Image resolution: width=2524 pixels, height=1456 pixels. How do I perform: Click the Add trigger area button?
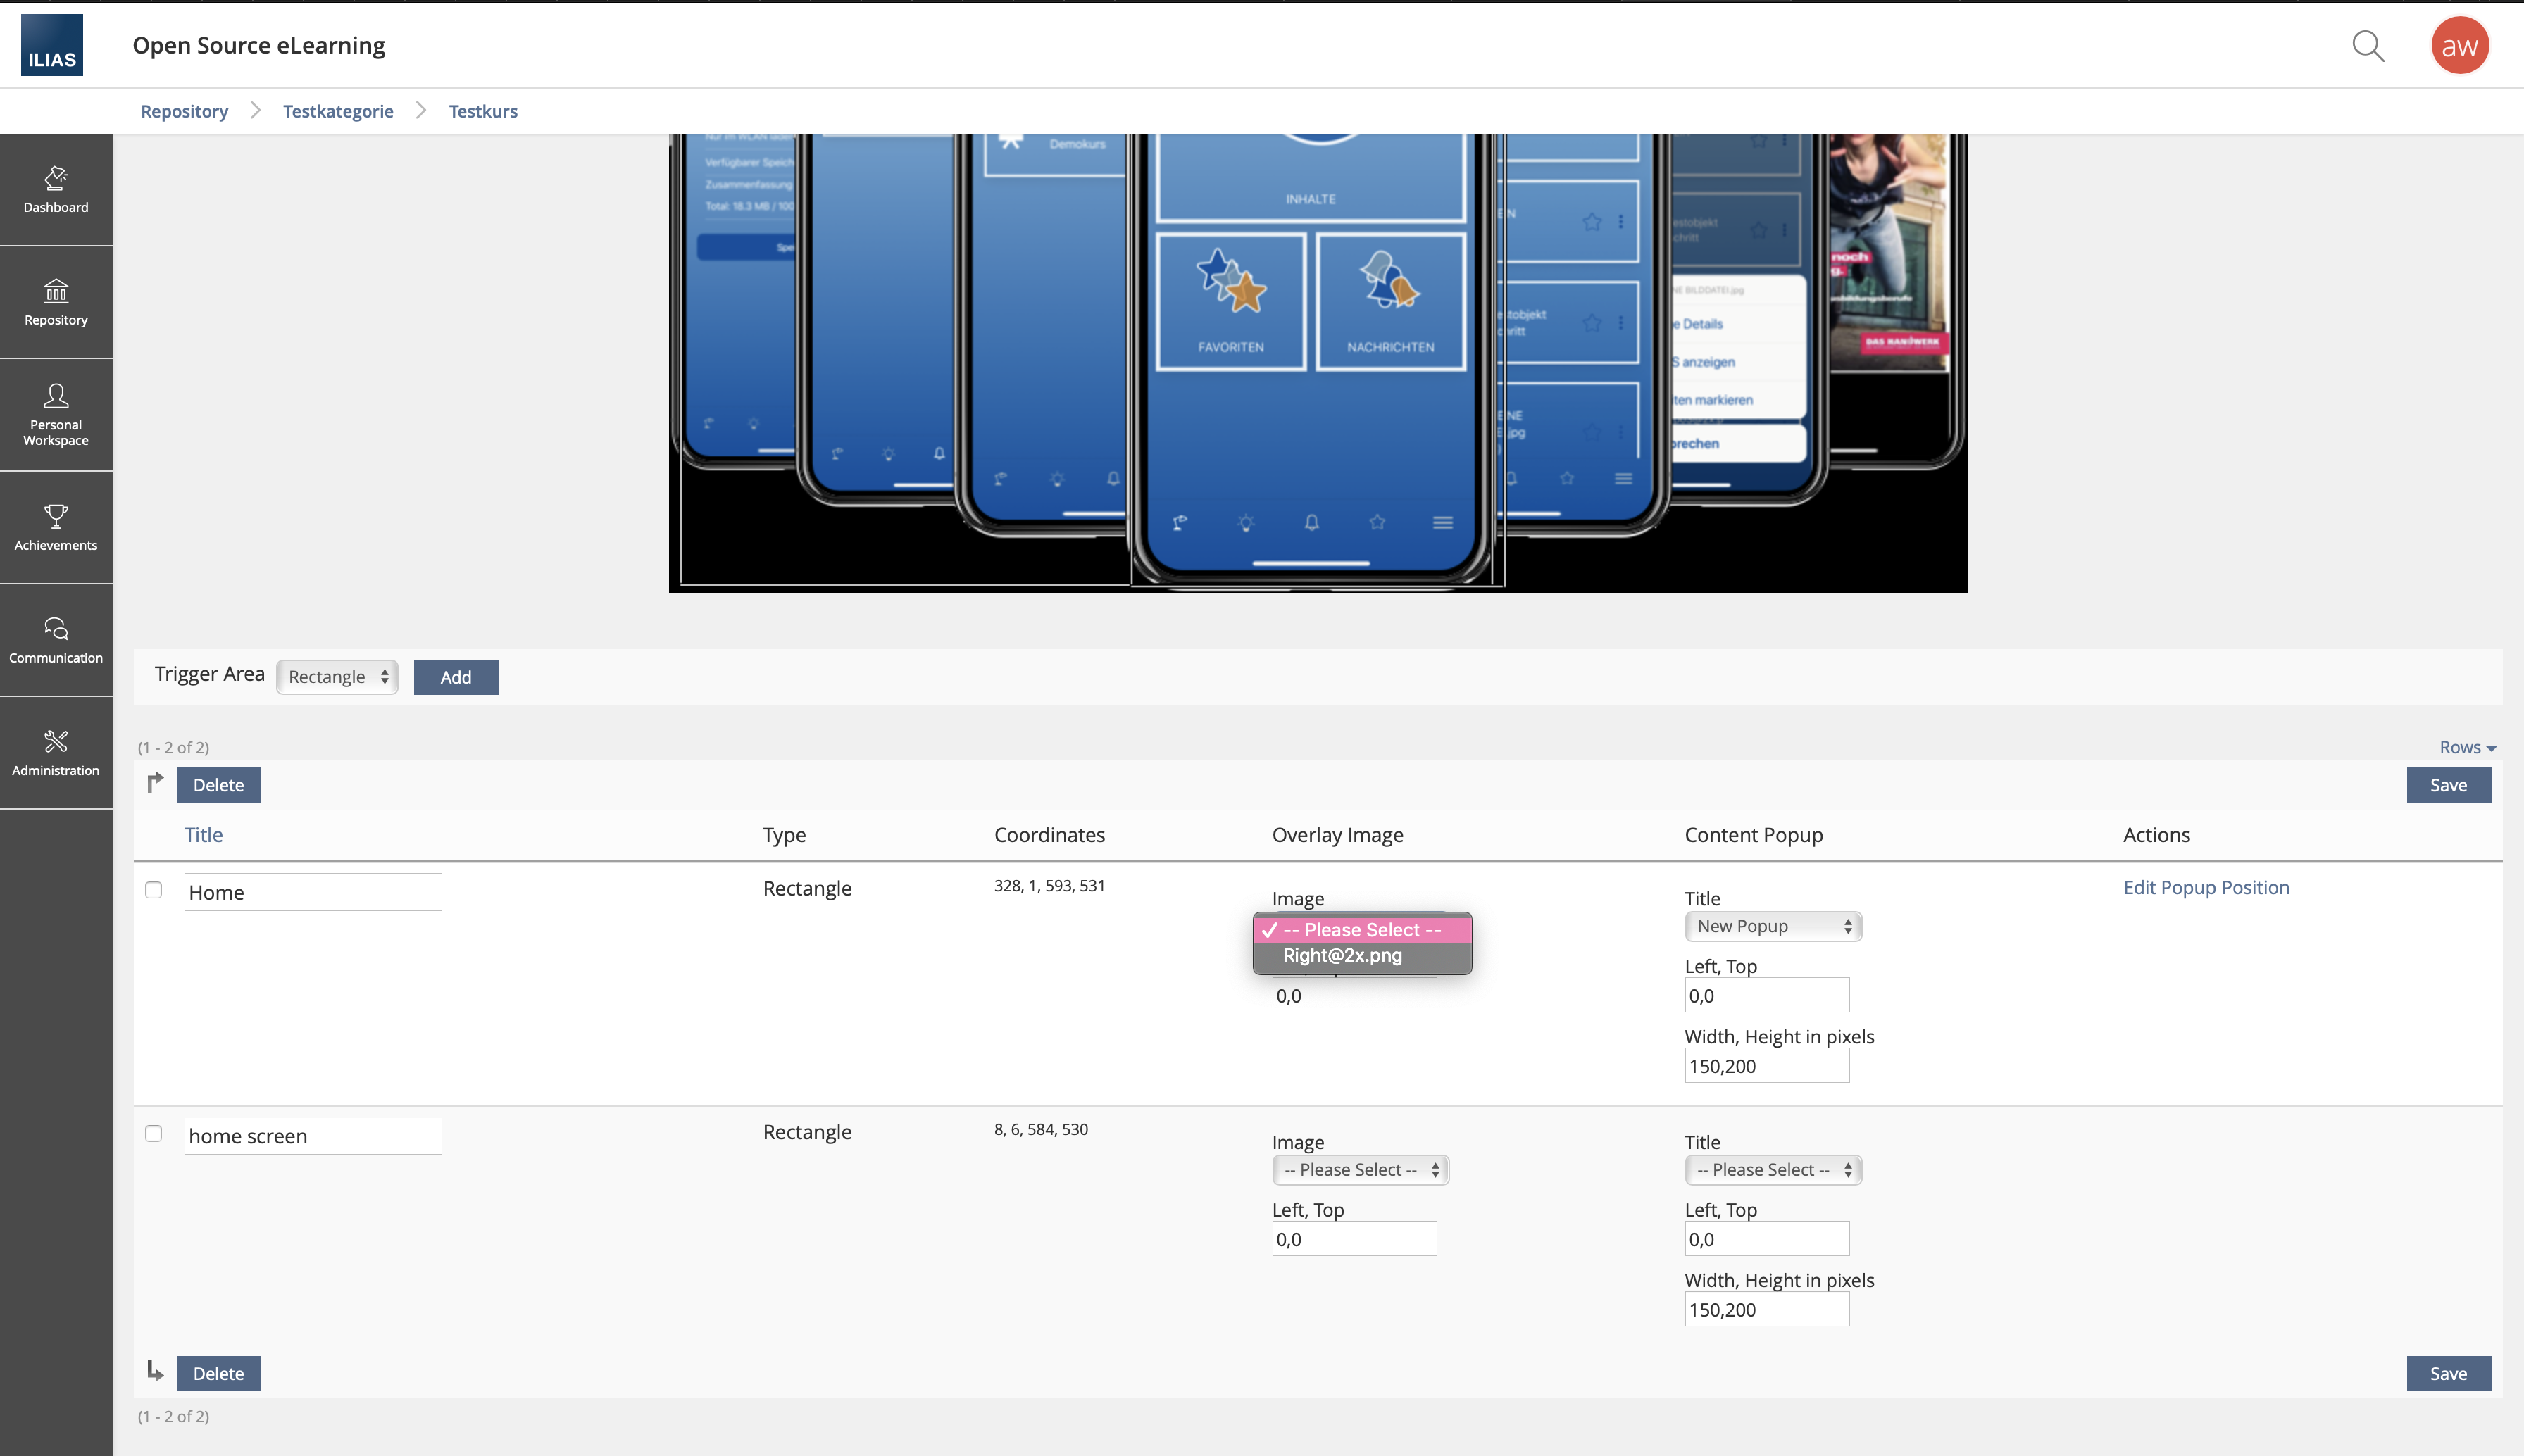tap(455, 677)
